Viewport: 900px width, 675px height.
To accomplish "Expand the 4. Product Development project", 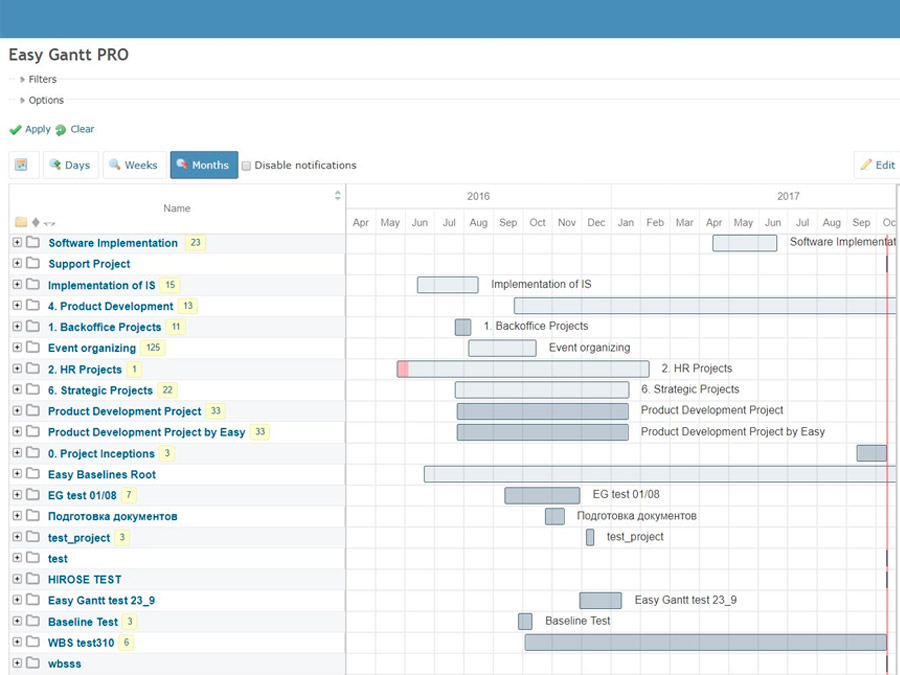I will [x=17, y=305].
